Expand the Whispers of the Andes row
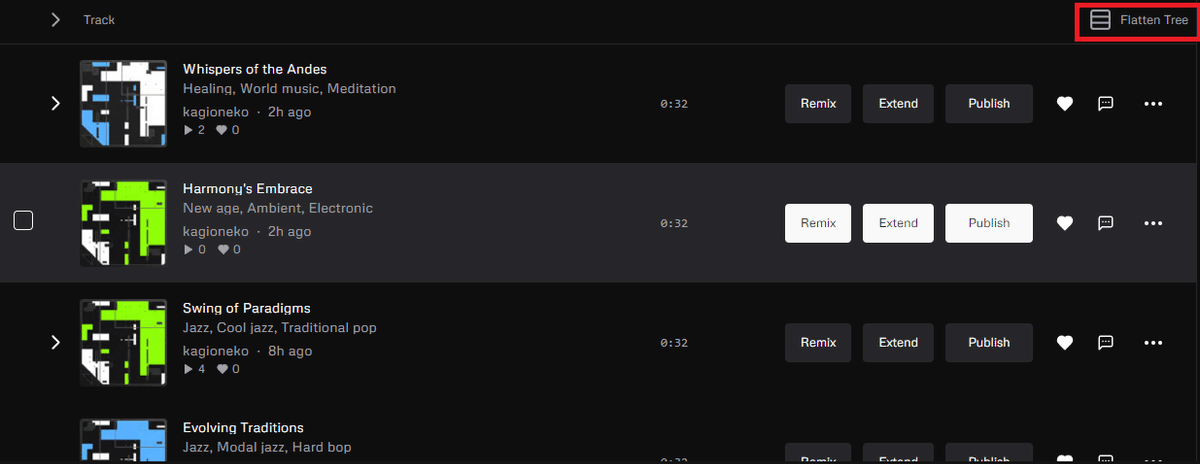The width and height of the screenshot is (1200, 464). click(56, 103)
